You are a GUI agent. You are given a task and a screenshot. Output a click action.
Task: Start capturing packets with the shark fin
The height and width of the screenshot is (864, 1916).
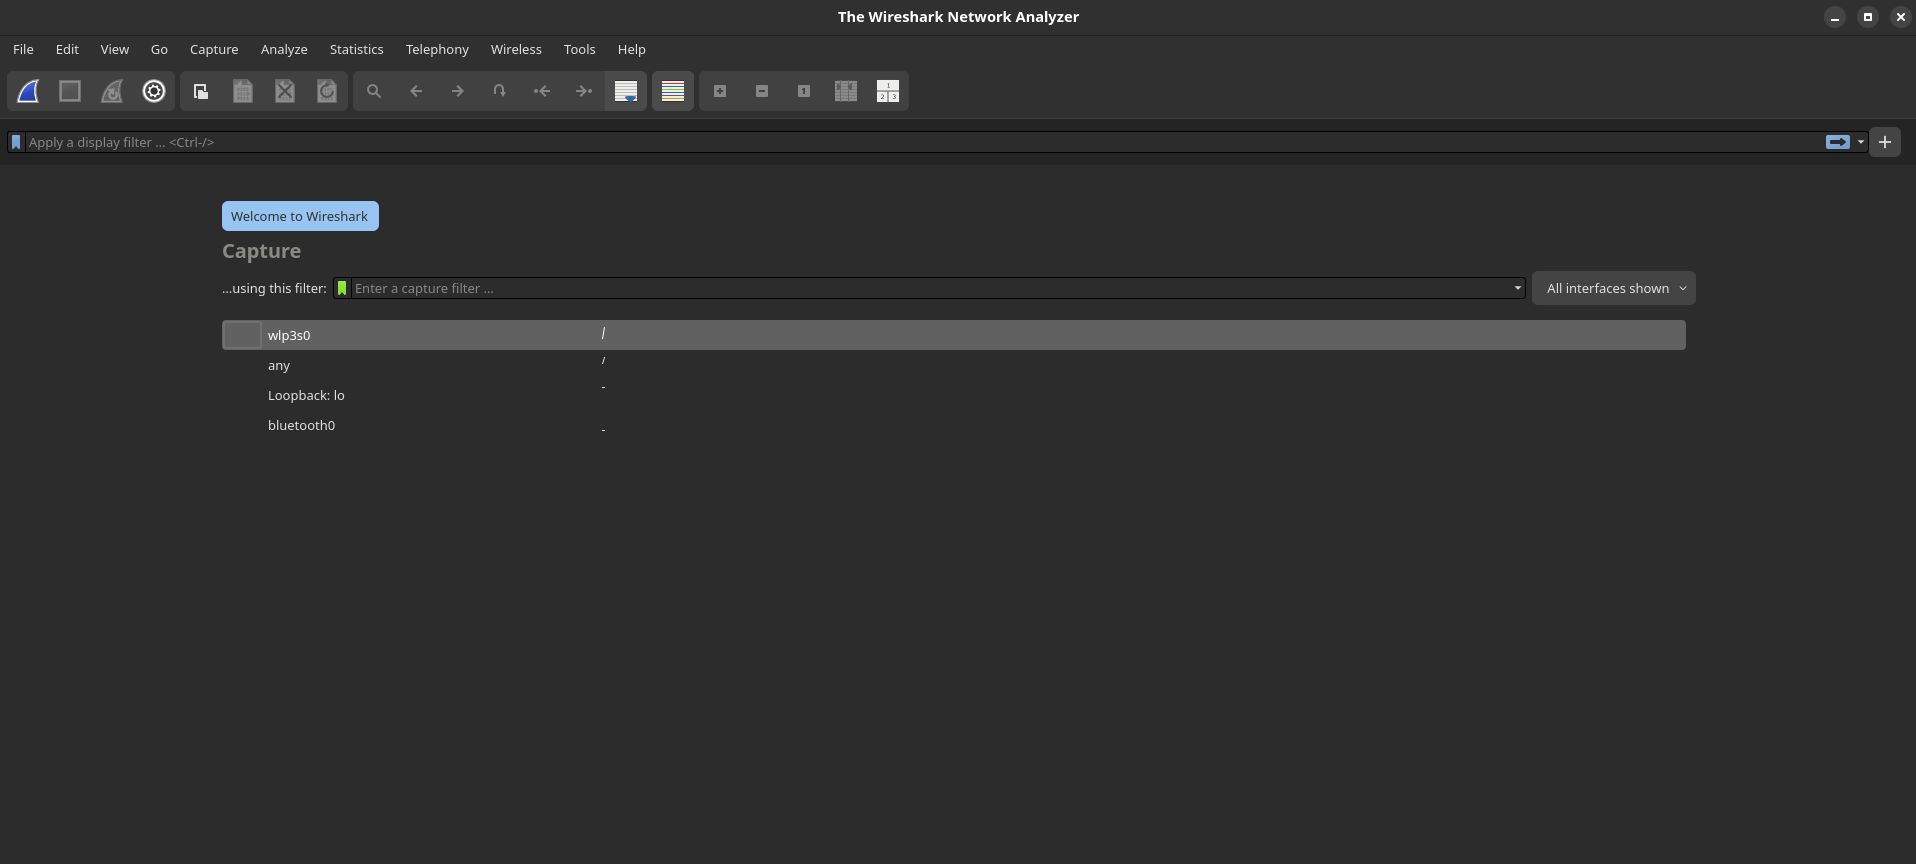coord(28,92)
